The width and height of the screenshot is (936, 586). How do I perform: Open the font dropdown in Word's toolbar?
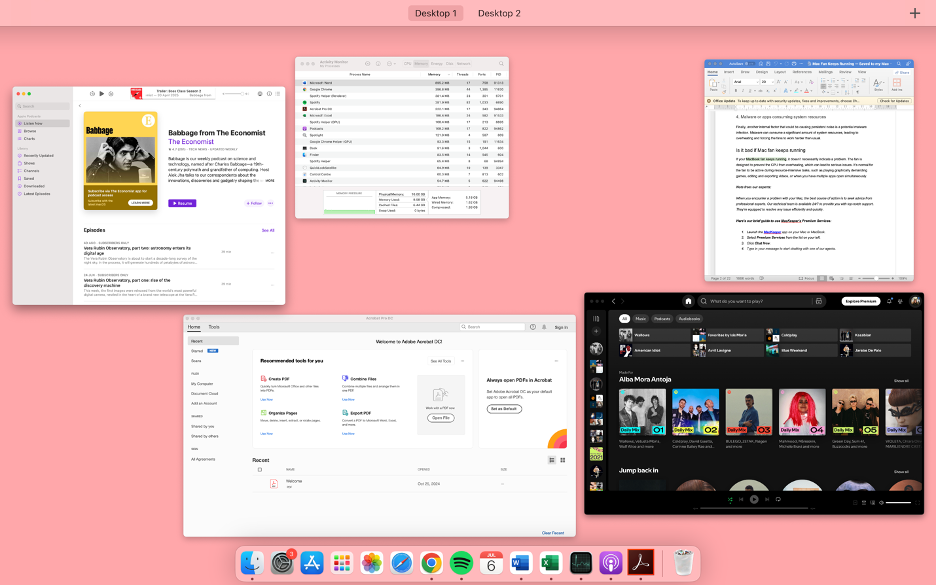[x=747, y=82]
